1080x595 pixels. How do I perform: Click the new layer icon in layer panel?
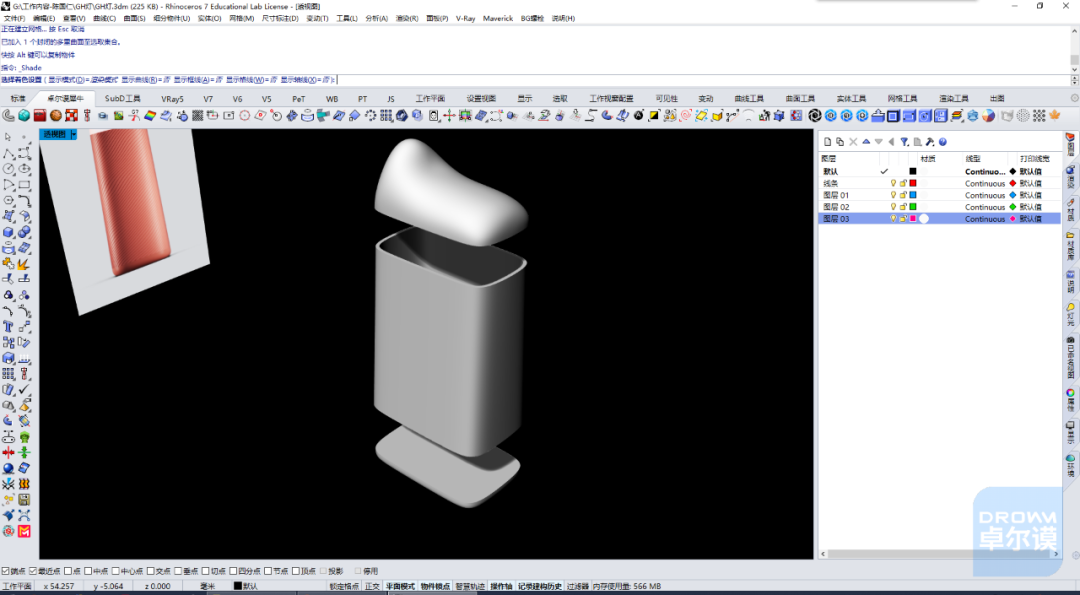pyautogui.click(x=828, y=142)
